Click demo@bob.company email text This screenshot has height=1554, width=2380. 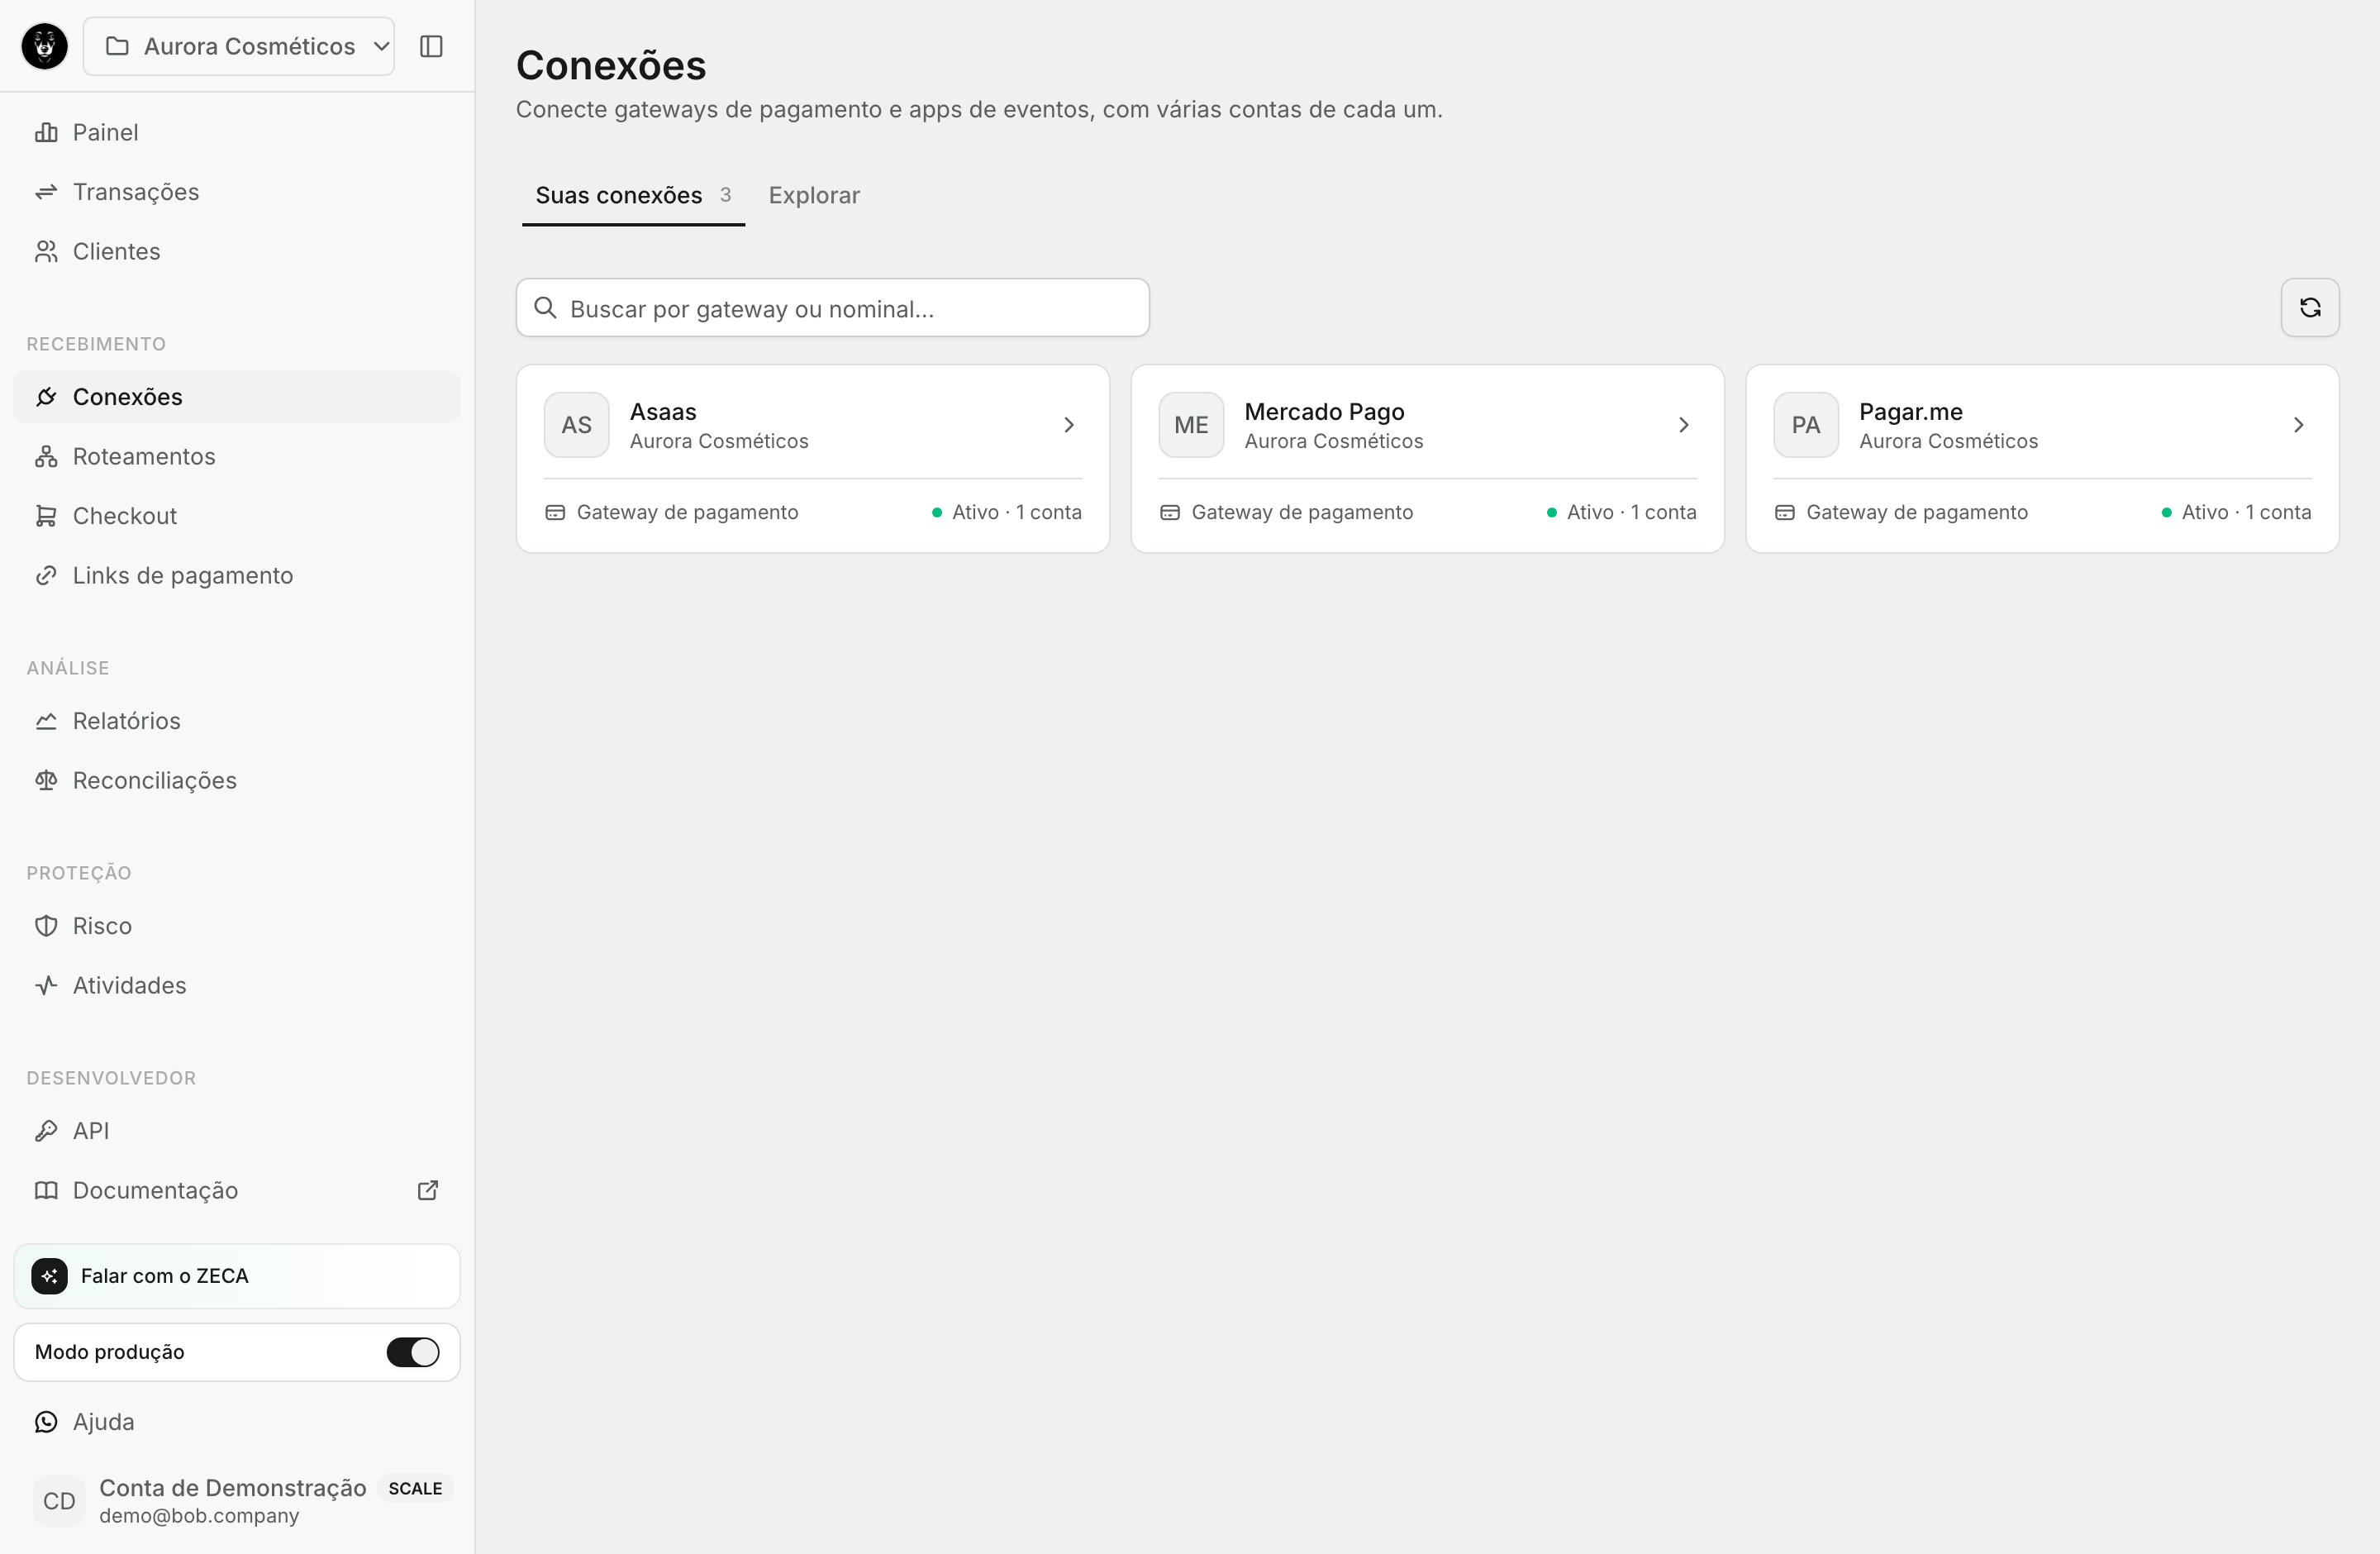[199, 1516]
